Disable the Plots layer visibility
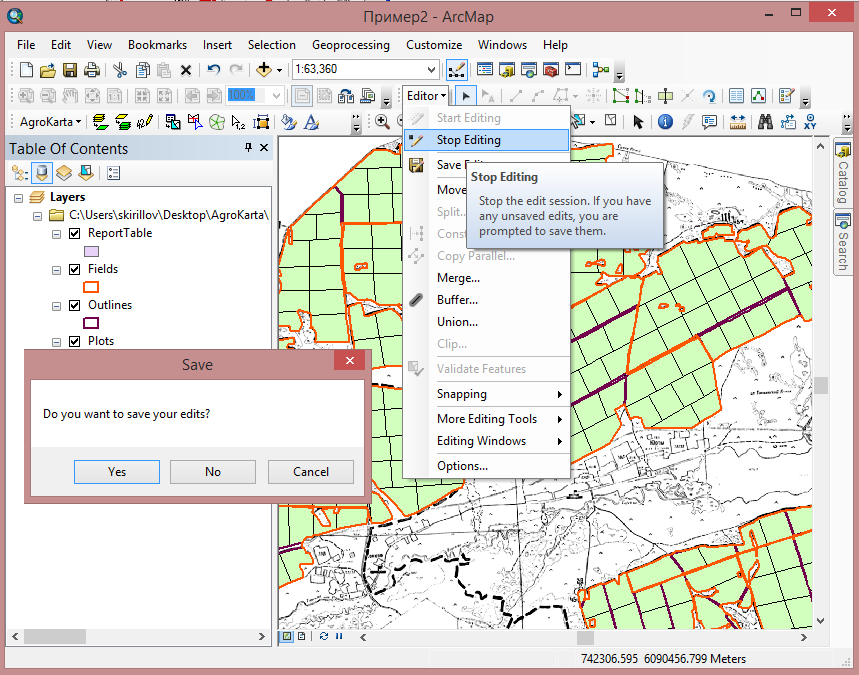The image size is (859, 675). click(x=73, y=342)
